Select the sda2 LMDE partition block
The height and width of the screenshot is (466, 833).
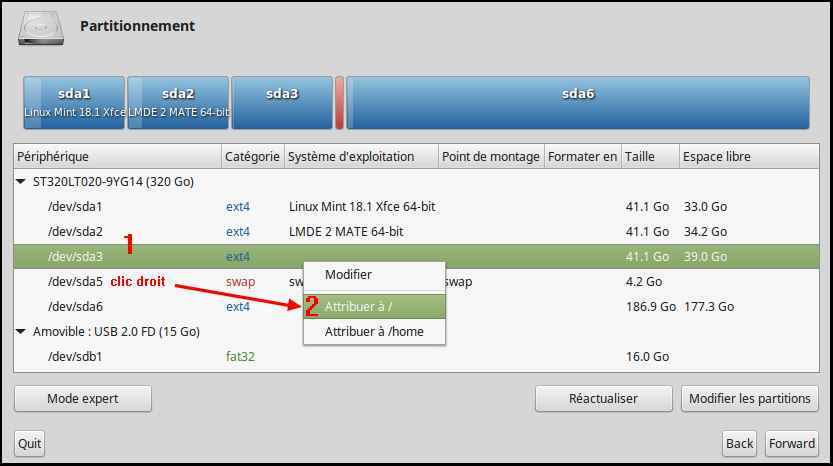[178, 102]
